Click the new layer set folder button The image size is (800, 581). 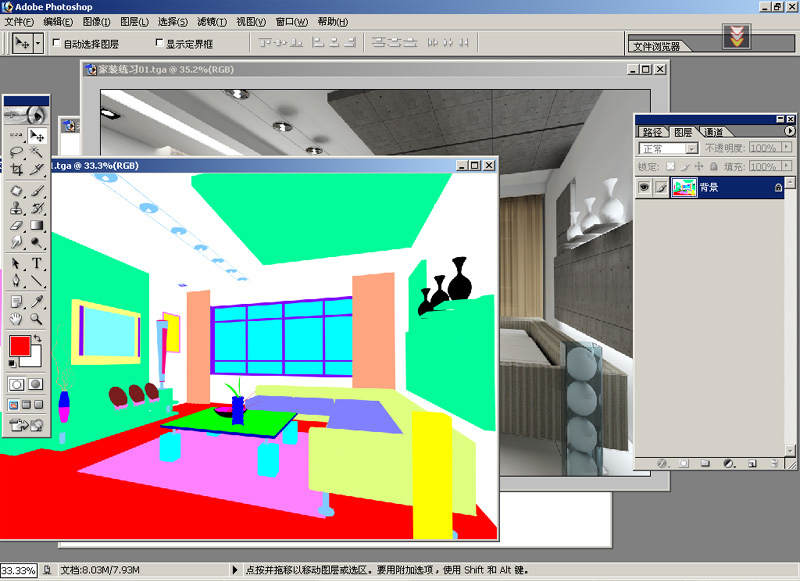point(705,463)
